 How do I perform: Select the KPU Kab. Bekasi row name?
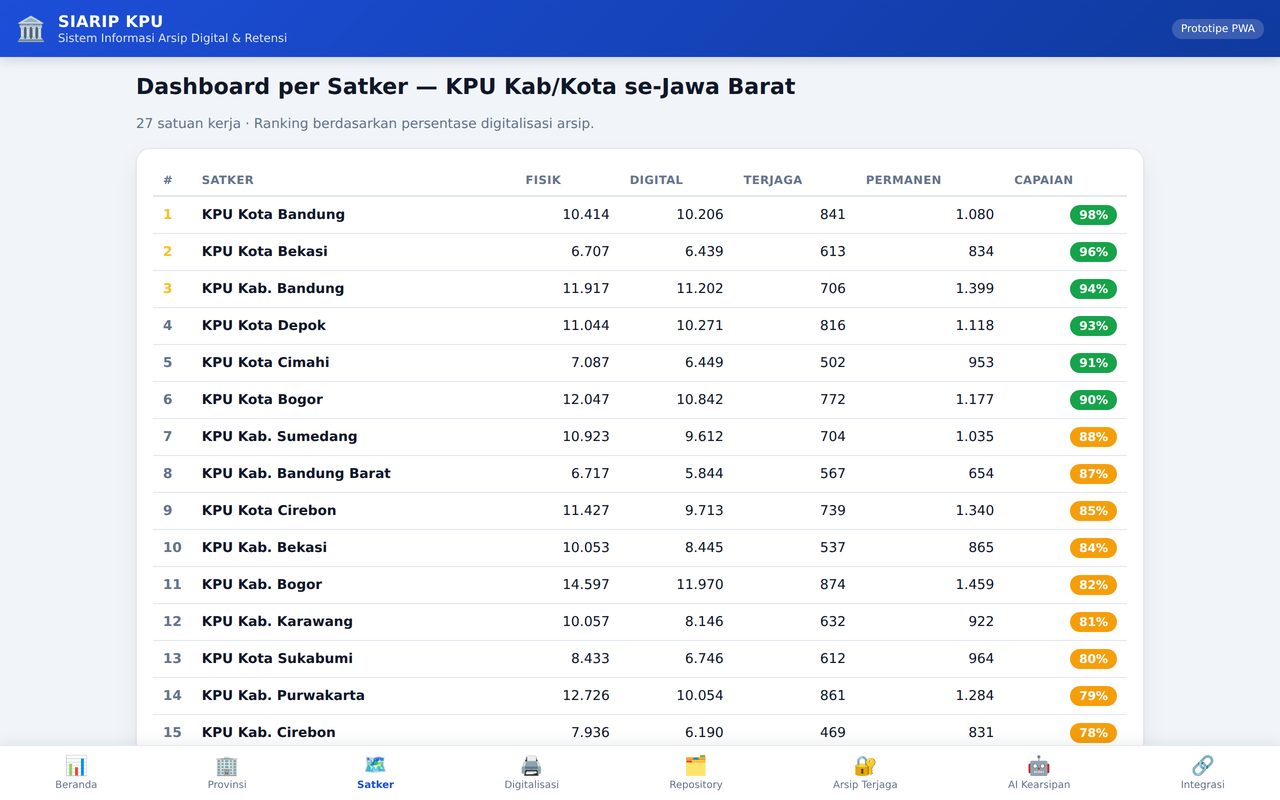point(264,548)
